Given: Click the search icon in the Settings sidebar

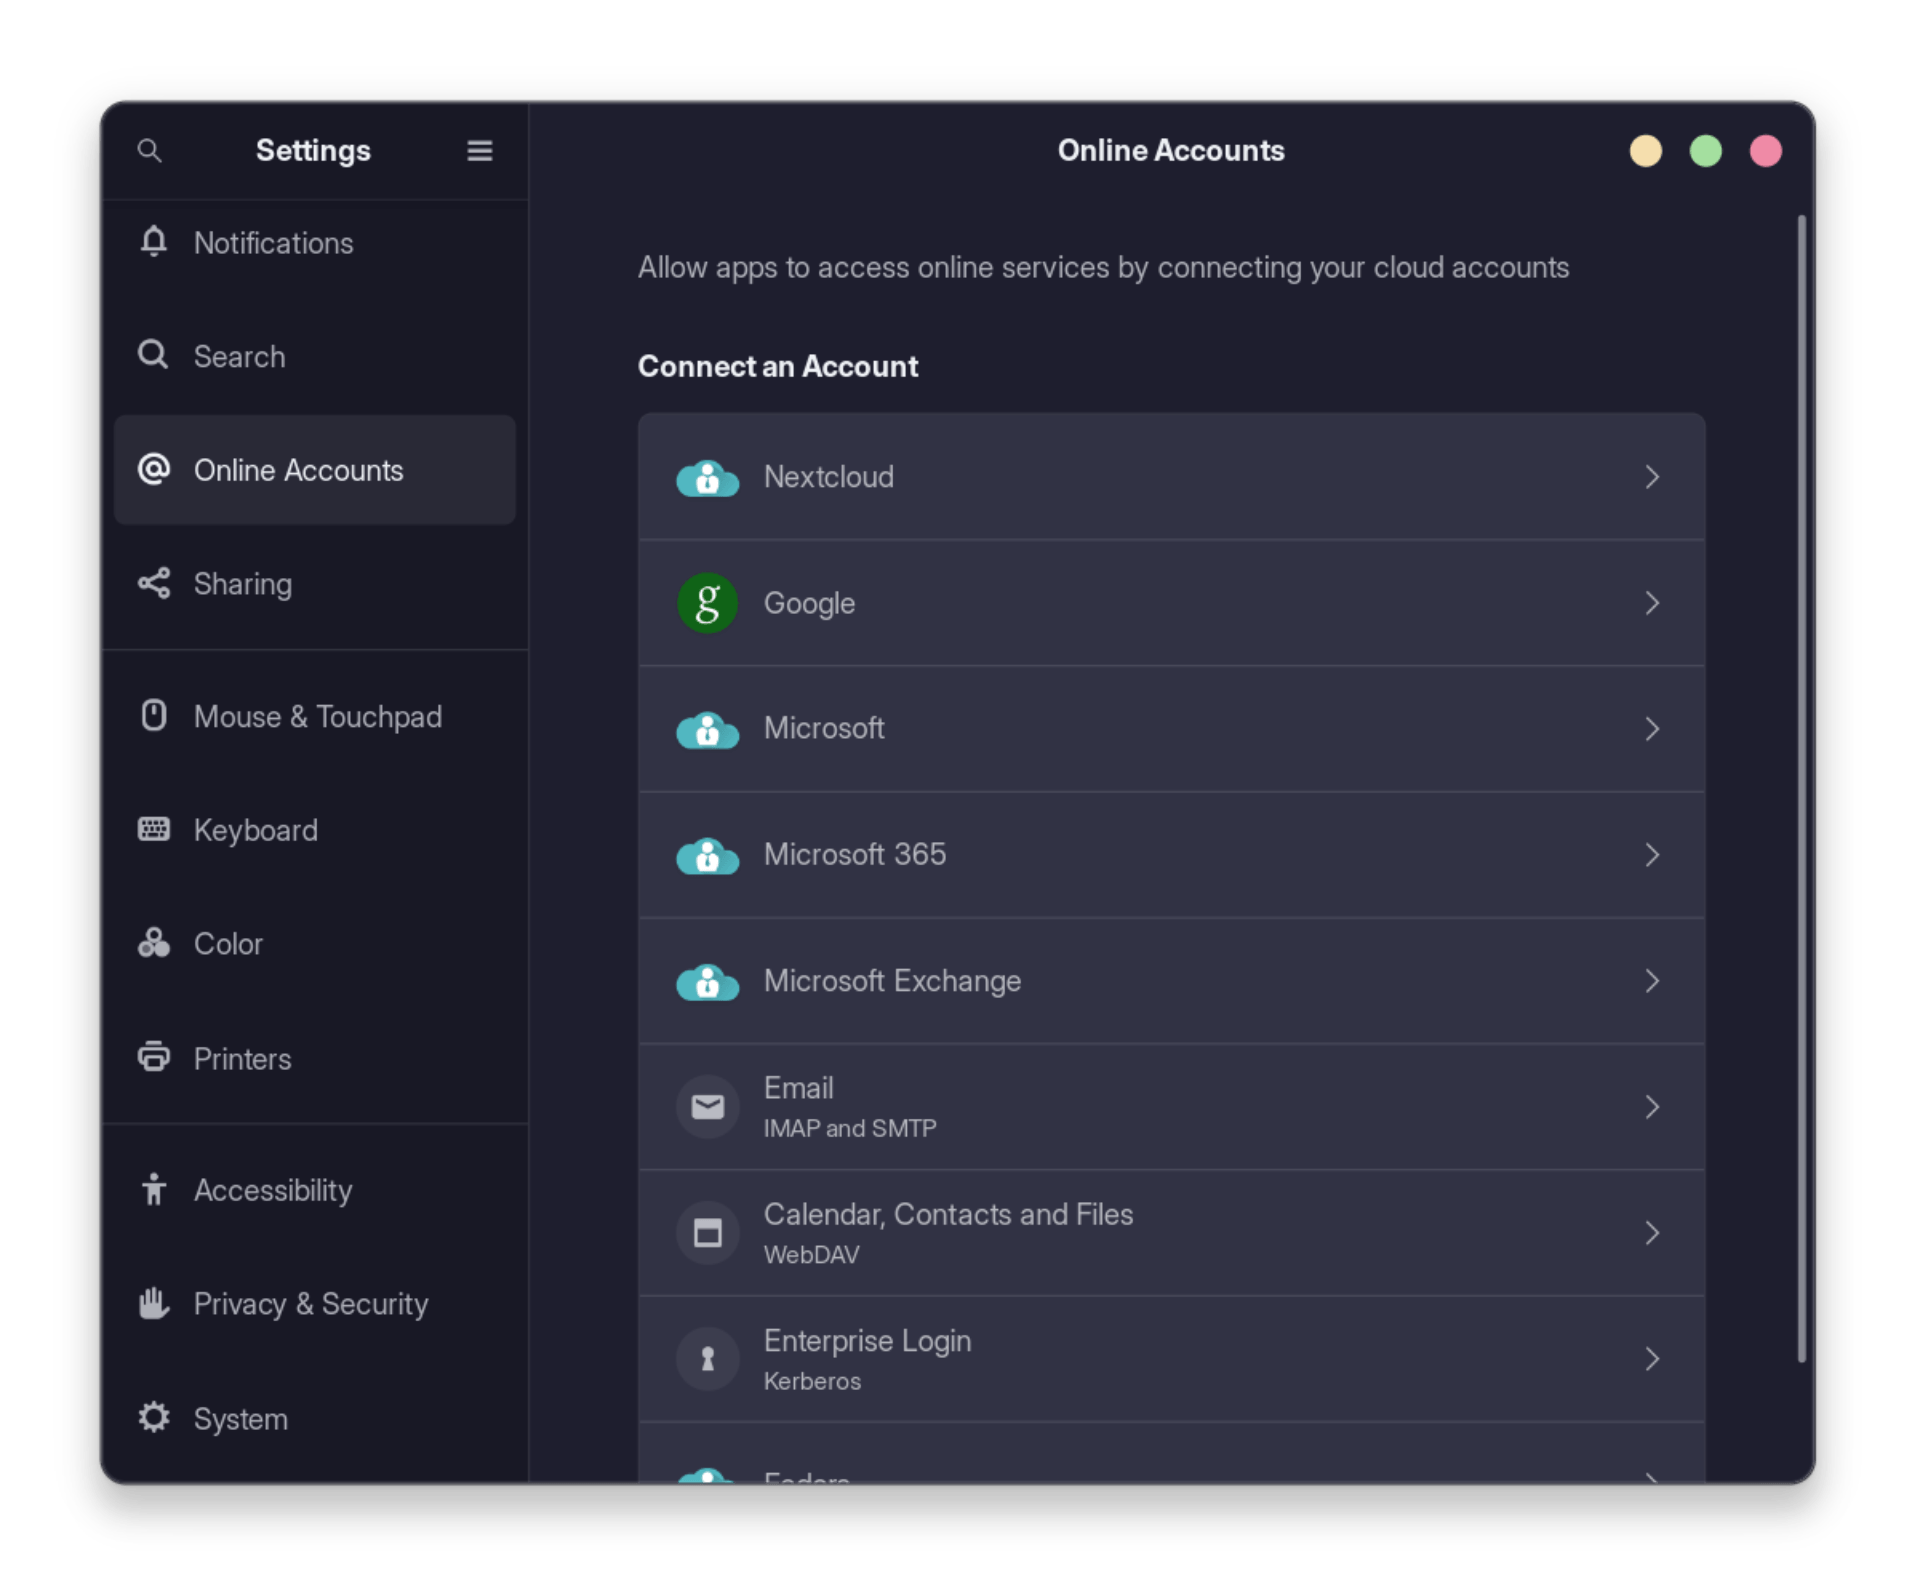Looking at the screenshot, I should (x=151, y=151).
